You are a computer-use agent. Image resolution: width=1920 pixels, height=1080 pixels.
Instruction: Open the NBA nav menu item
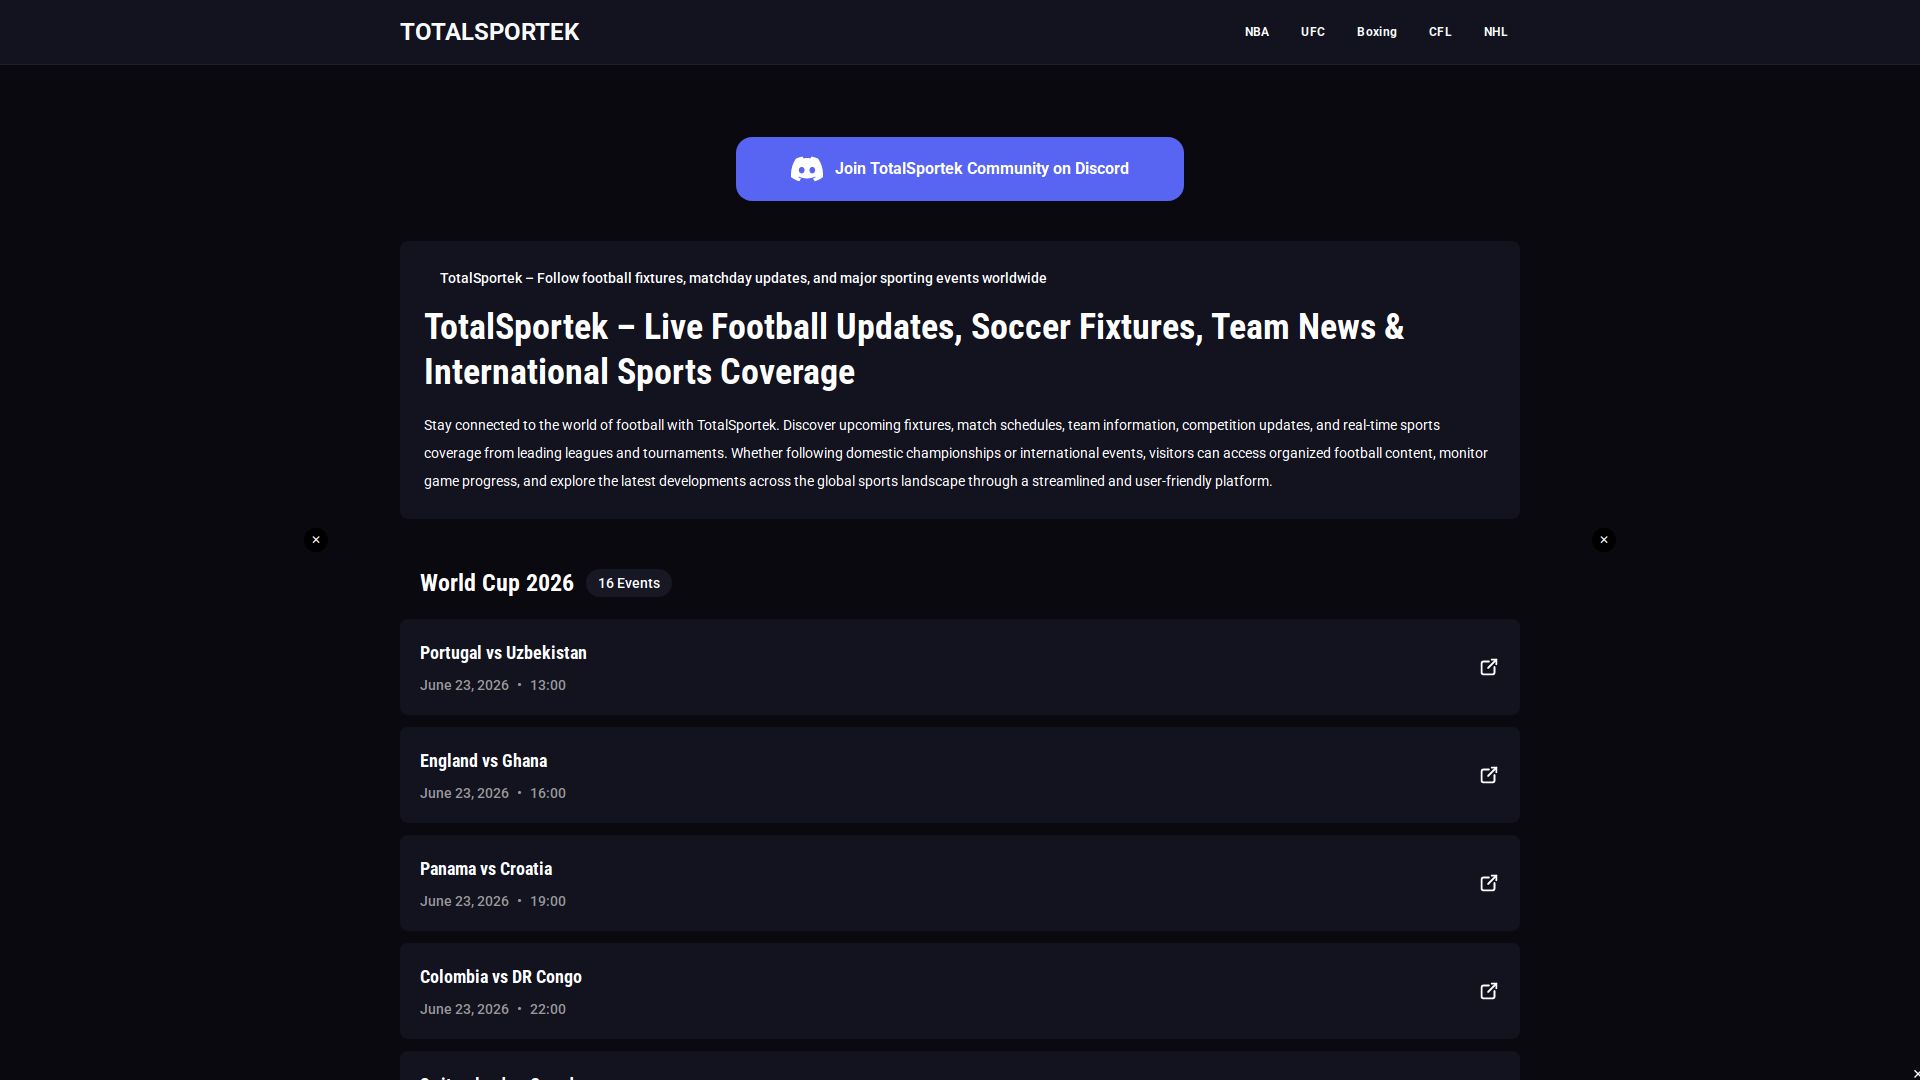point(1257,32)
